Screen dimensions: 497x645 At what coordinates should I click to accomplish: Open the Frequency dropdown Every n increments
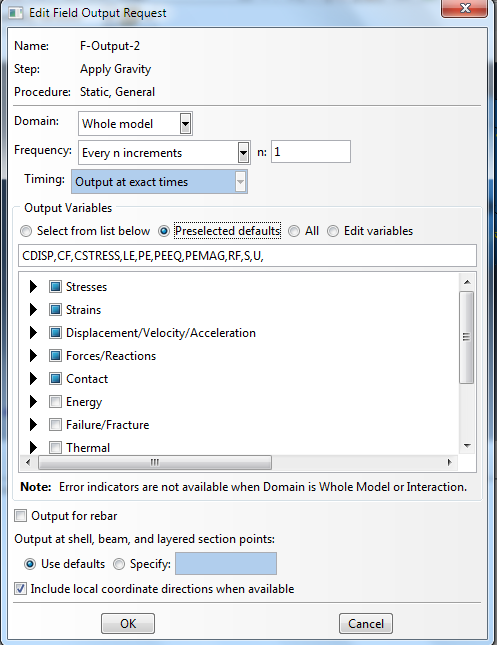click(x=164, y=153)
